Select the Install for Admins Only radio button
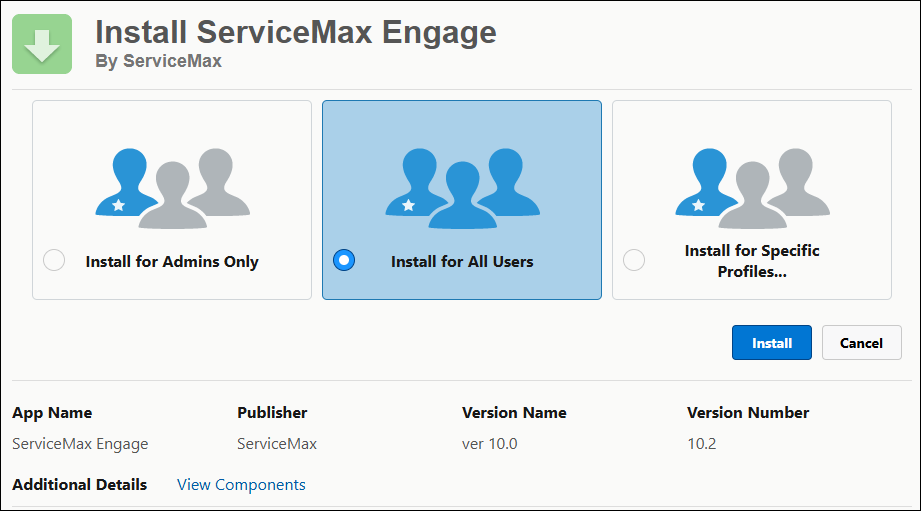The image size is (921, 511). click(54, 260)
